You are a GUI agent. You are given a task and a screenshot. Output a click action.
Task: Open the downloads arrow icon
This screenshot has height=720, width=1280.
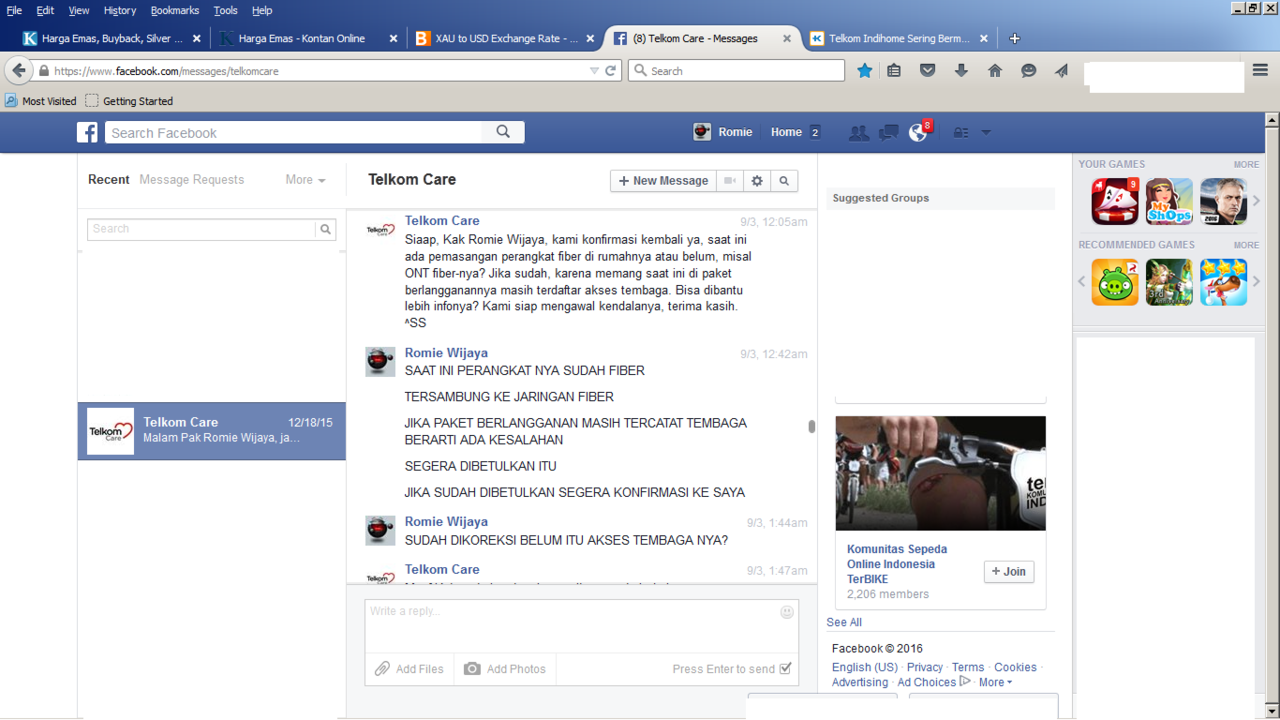tap(961, 71)
